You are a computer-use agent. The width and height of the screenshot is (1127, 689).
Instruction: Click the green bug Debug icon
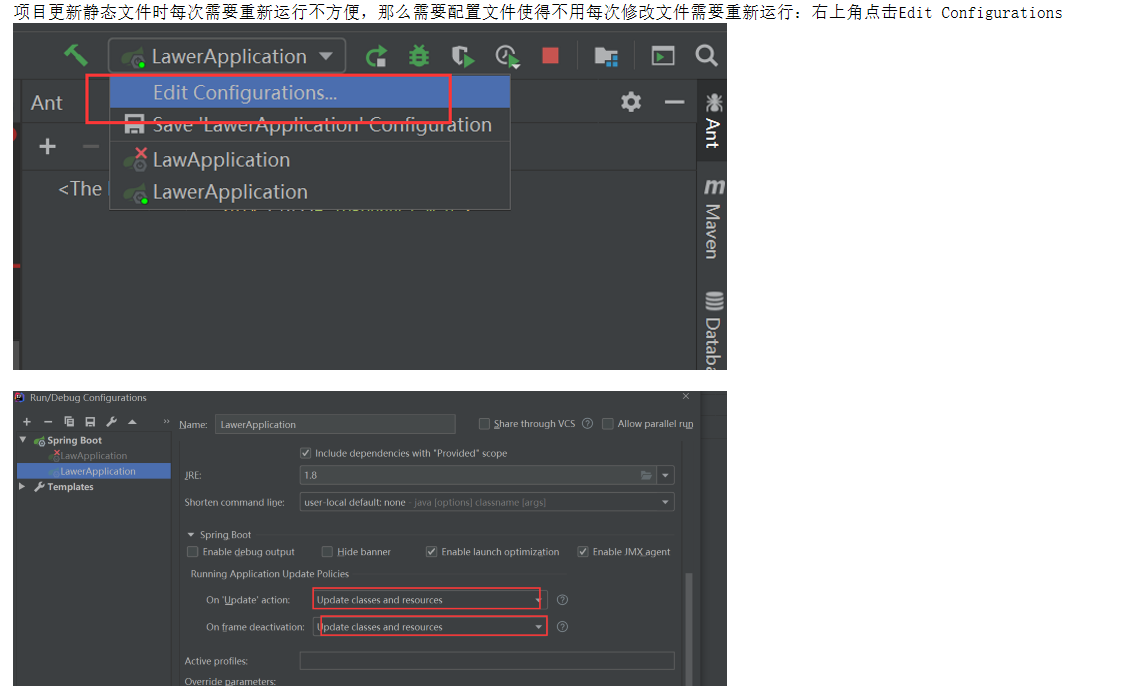[419, 56]
